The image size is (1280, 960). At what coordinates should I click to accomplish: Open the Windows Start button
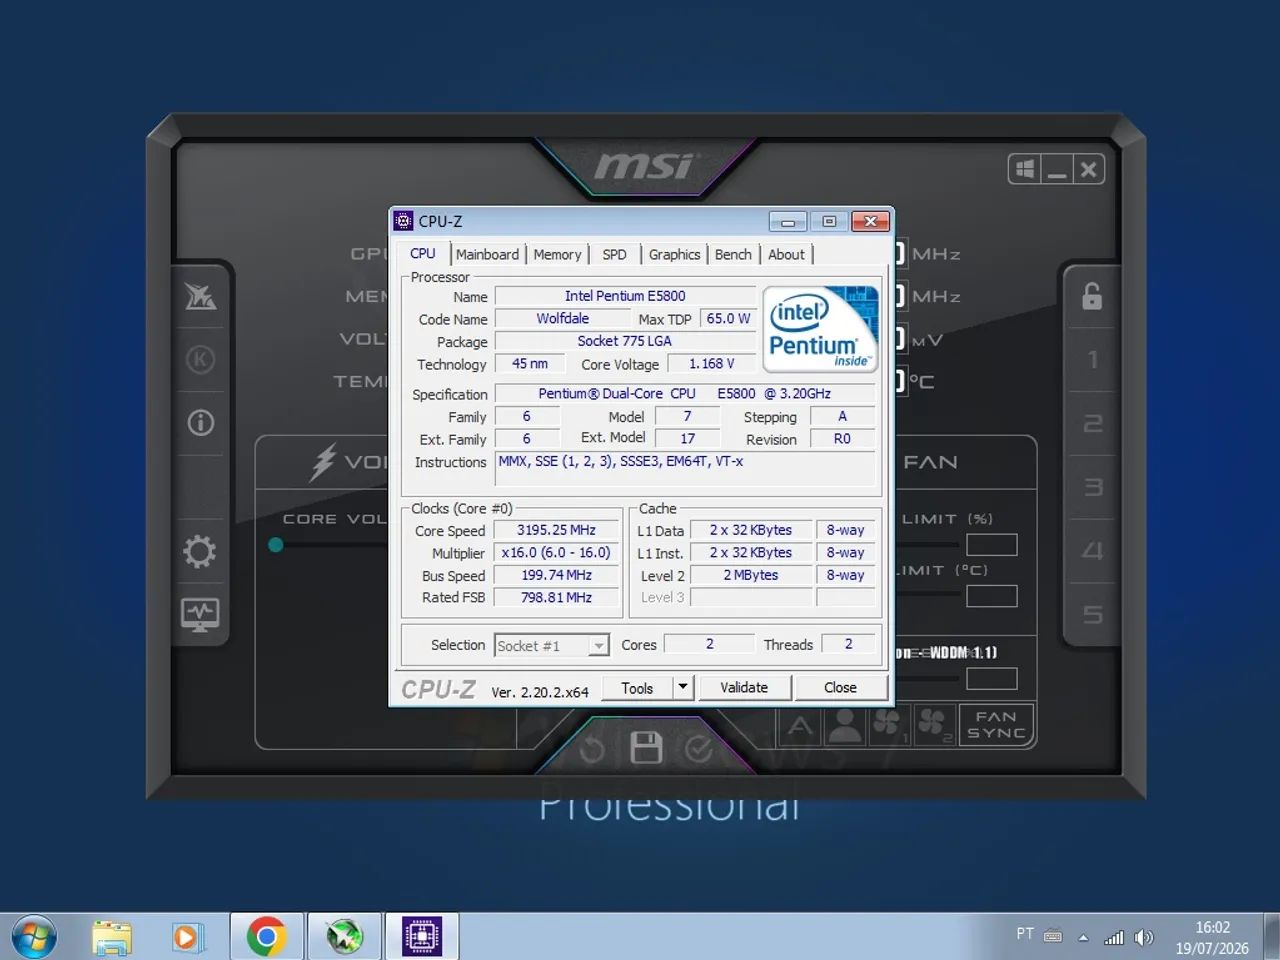click(33, 937)
